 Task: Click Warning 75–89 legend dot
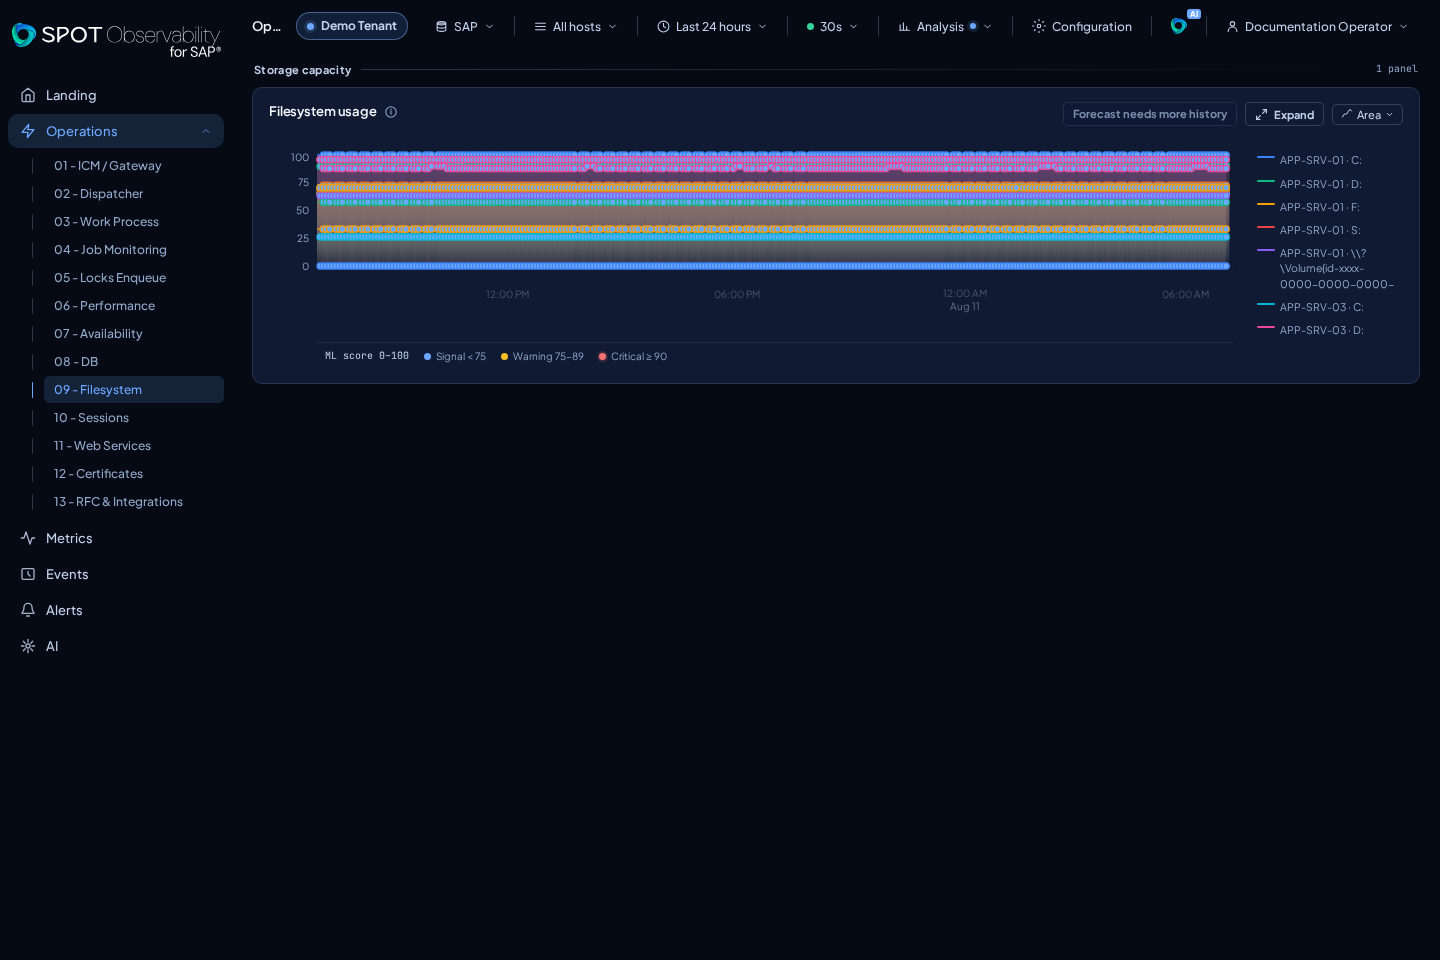click(x=505, y=357)
